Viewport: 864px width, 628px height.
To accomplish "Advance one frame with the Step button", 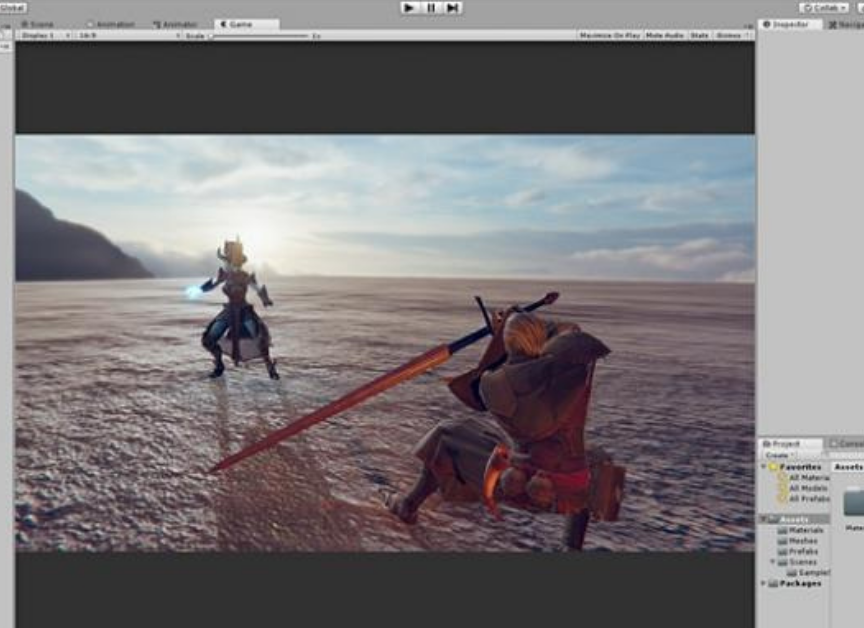I will (452, 8).
